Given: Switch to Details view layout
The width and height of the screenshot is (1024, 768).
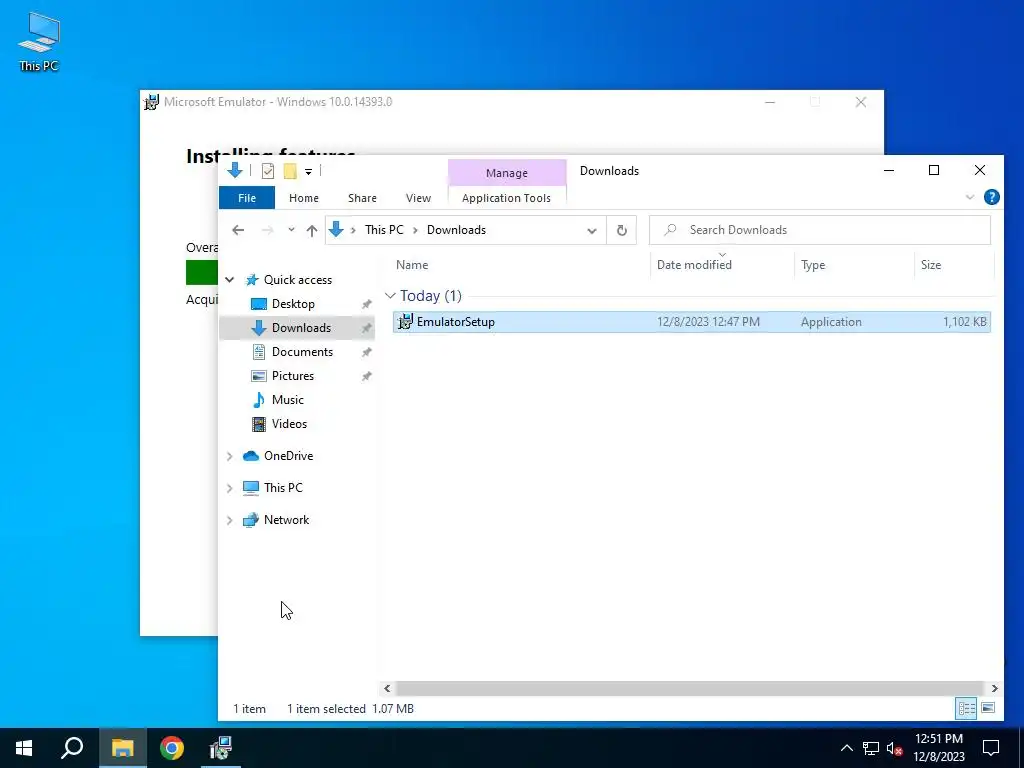Looking at the screenshot, I should pos(967,708).
